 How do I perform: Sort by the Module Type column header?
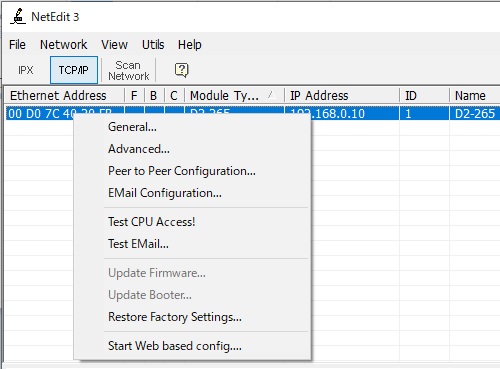(234, 96)
